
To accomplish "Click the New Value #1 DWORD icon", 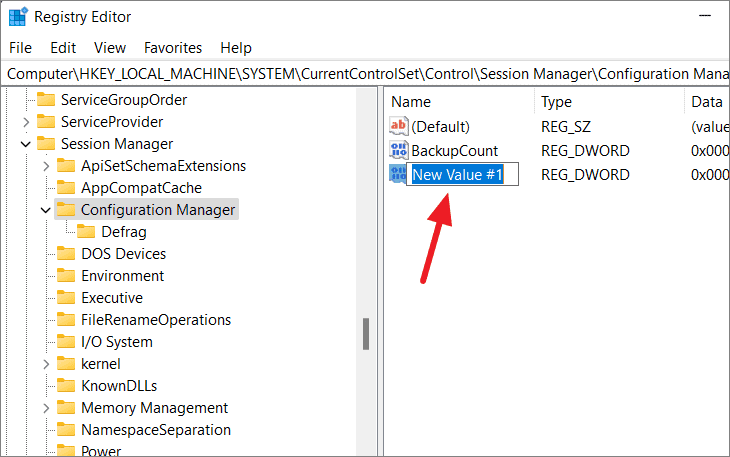I will pyautogui.click(x=398, y=175).
